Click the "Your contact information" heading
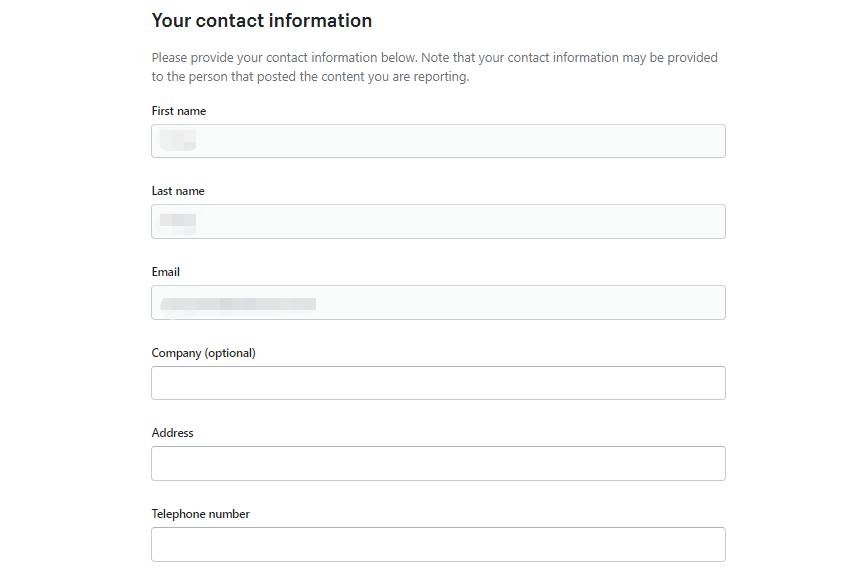The image size is (859, 581). coord(262,21)
